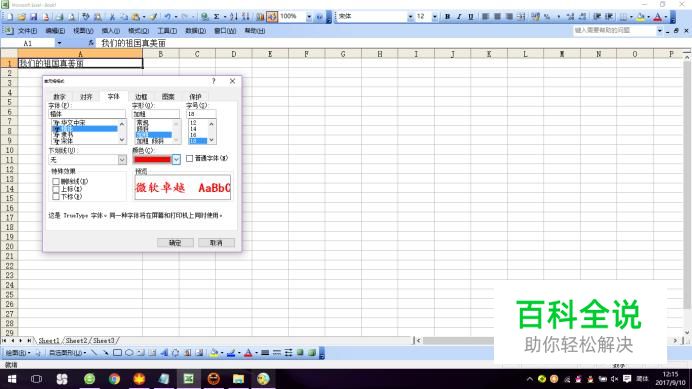Image resolution: width=692 pixels, height=389 pixels.
Task: Switch to the Alignment tab in dialog
Action: click(86, 97)
